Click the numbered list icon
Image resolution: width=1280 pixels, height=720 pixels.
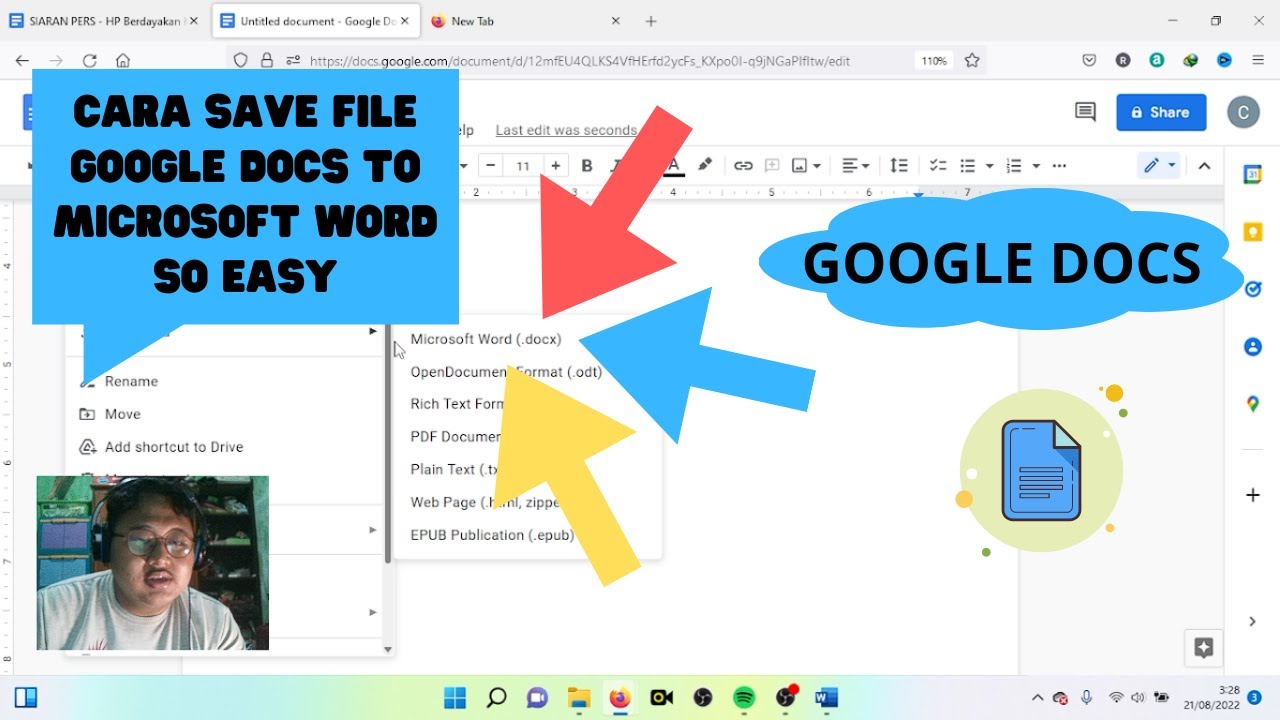point(1014,165)
